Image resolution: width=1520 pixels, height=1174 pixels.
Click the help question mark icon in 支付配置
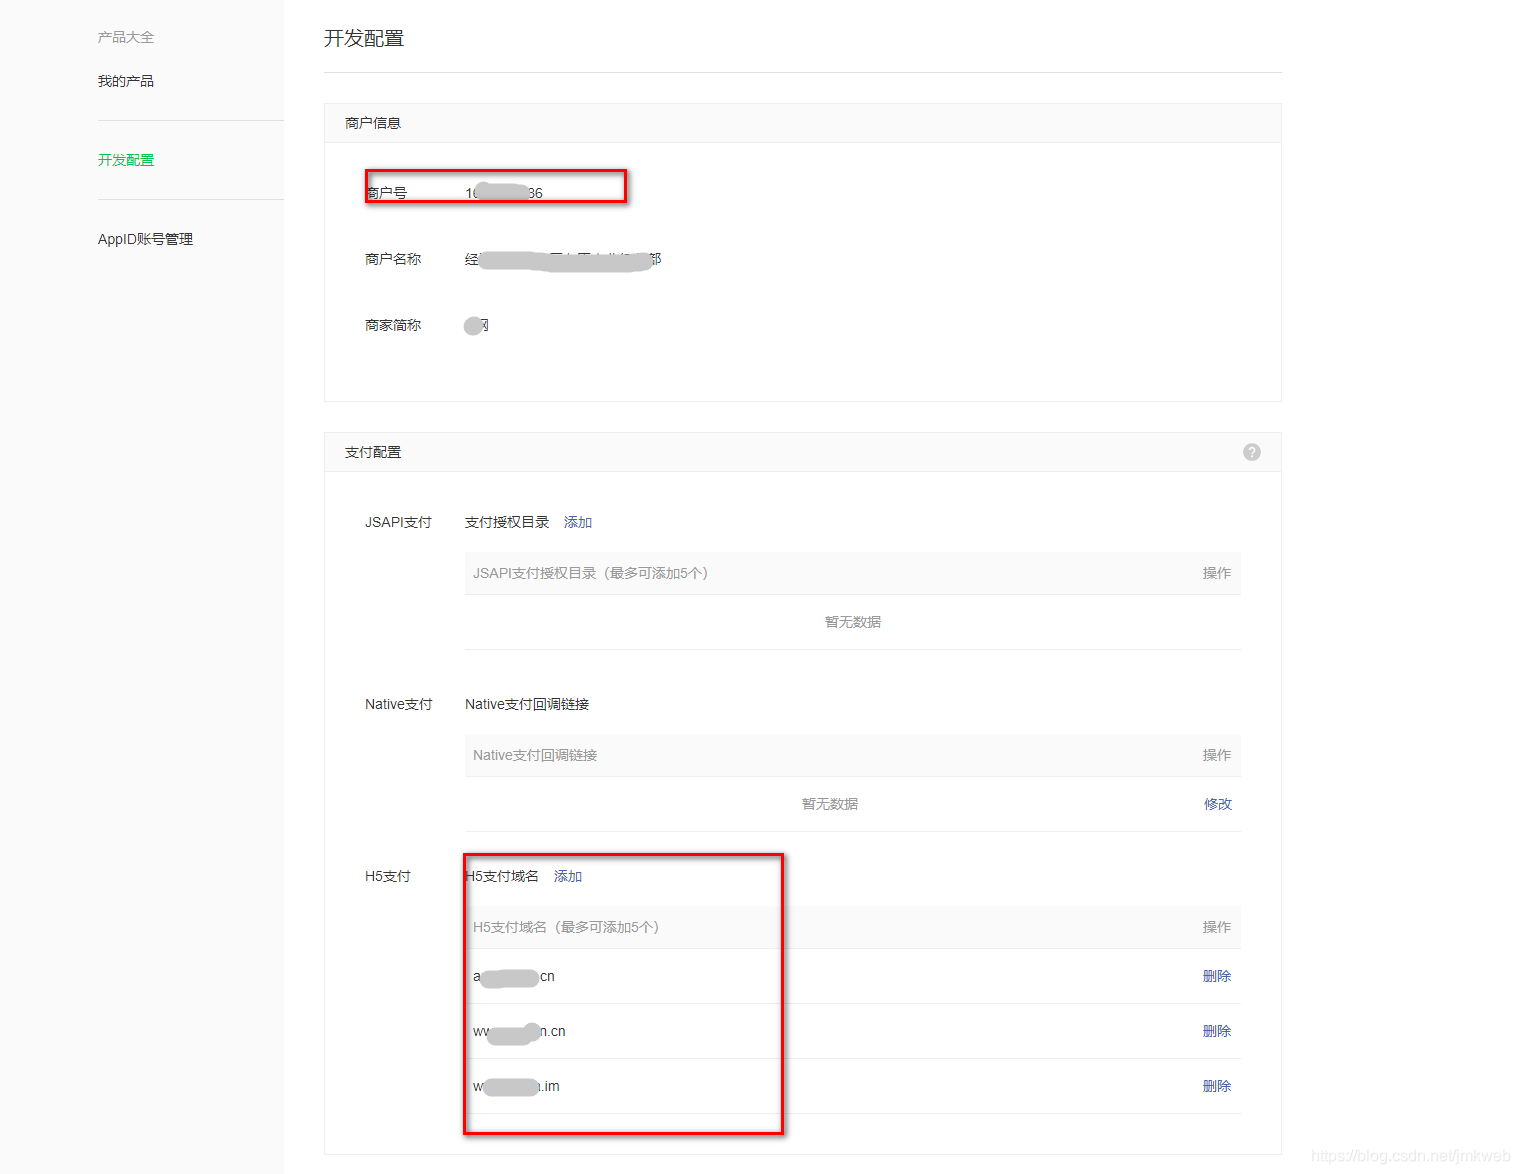point(1252,452)
